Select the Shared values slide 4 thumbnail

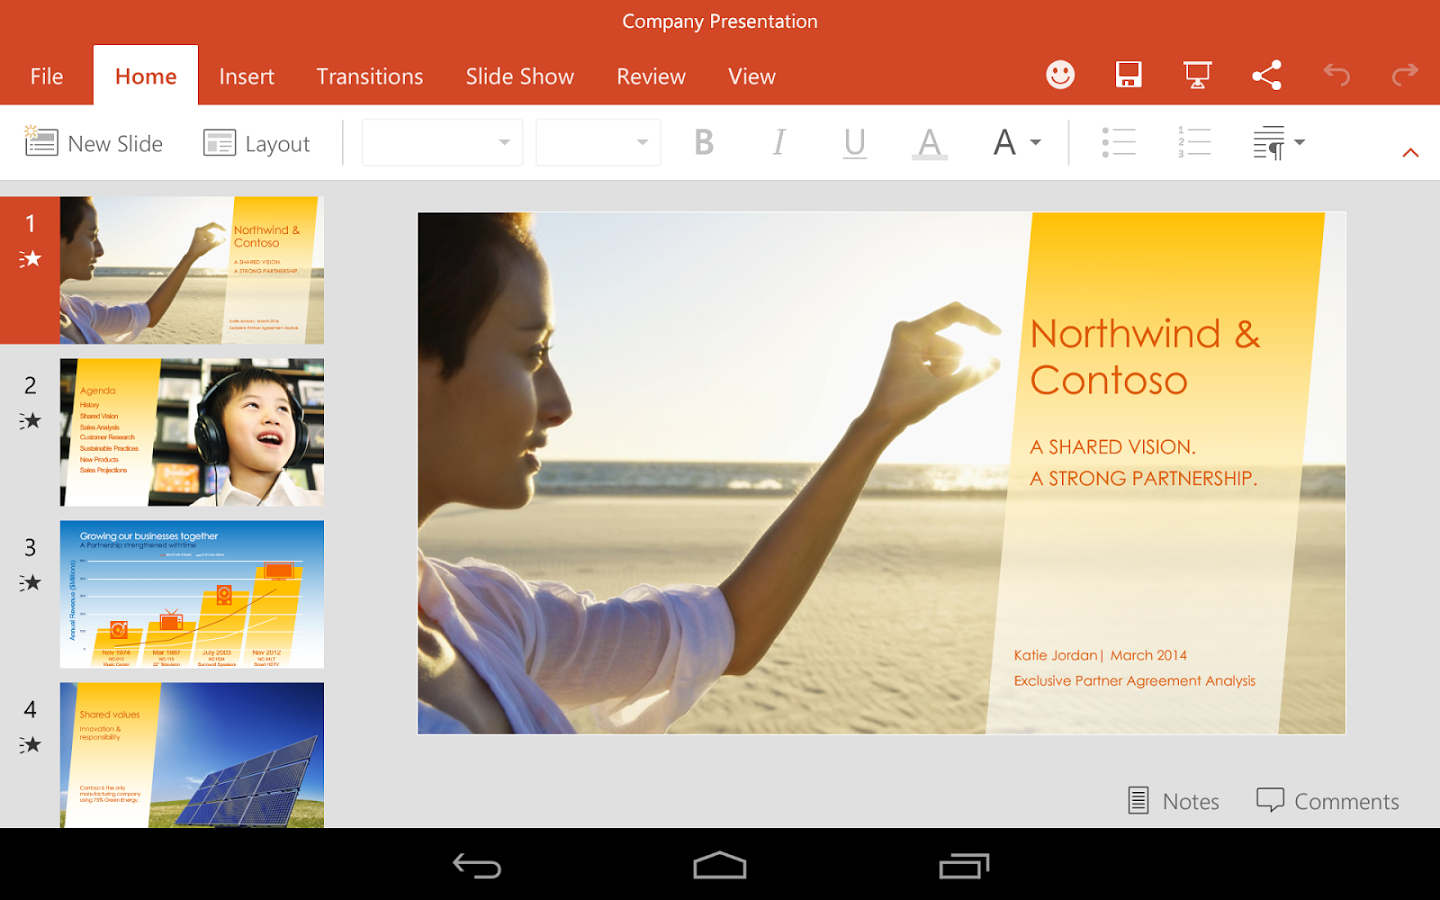tap(192, 755)
